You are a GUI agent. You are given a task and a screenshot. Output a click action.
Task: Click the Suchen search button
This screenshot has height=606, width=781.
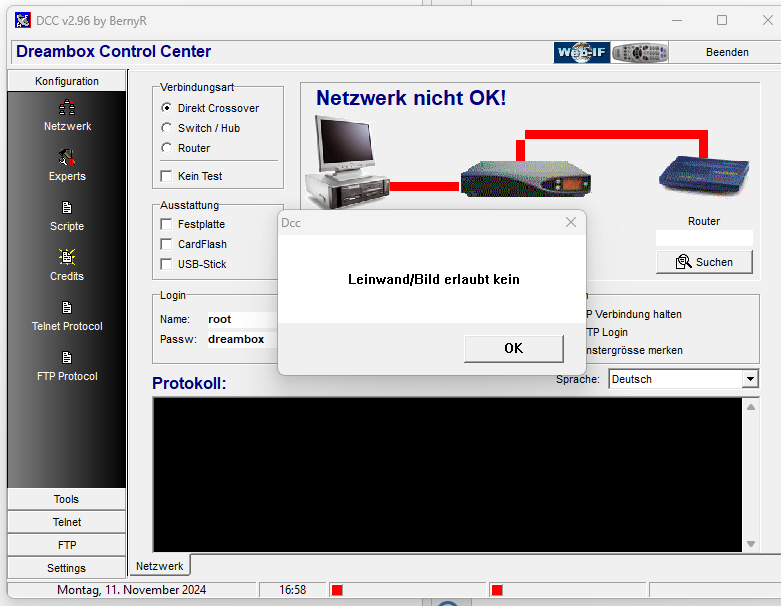click(704, 262)
